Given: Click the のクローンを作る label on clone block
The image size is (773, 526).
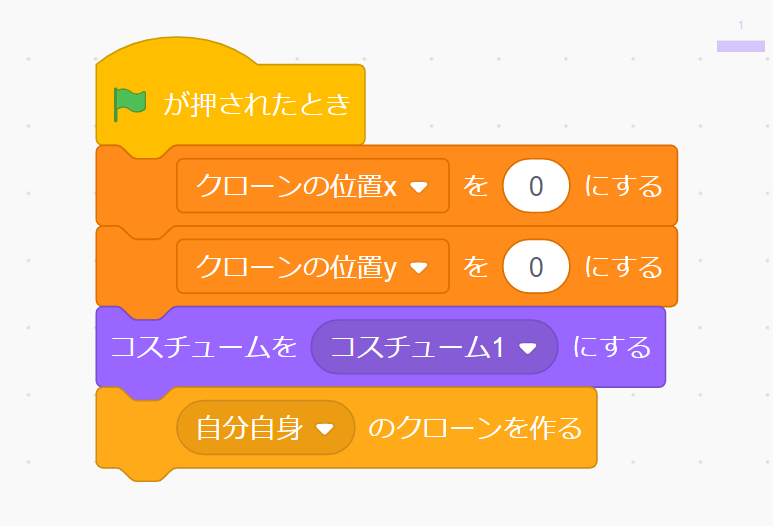Looking at the screenshot, I should 475,427.
